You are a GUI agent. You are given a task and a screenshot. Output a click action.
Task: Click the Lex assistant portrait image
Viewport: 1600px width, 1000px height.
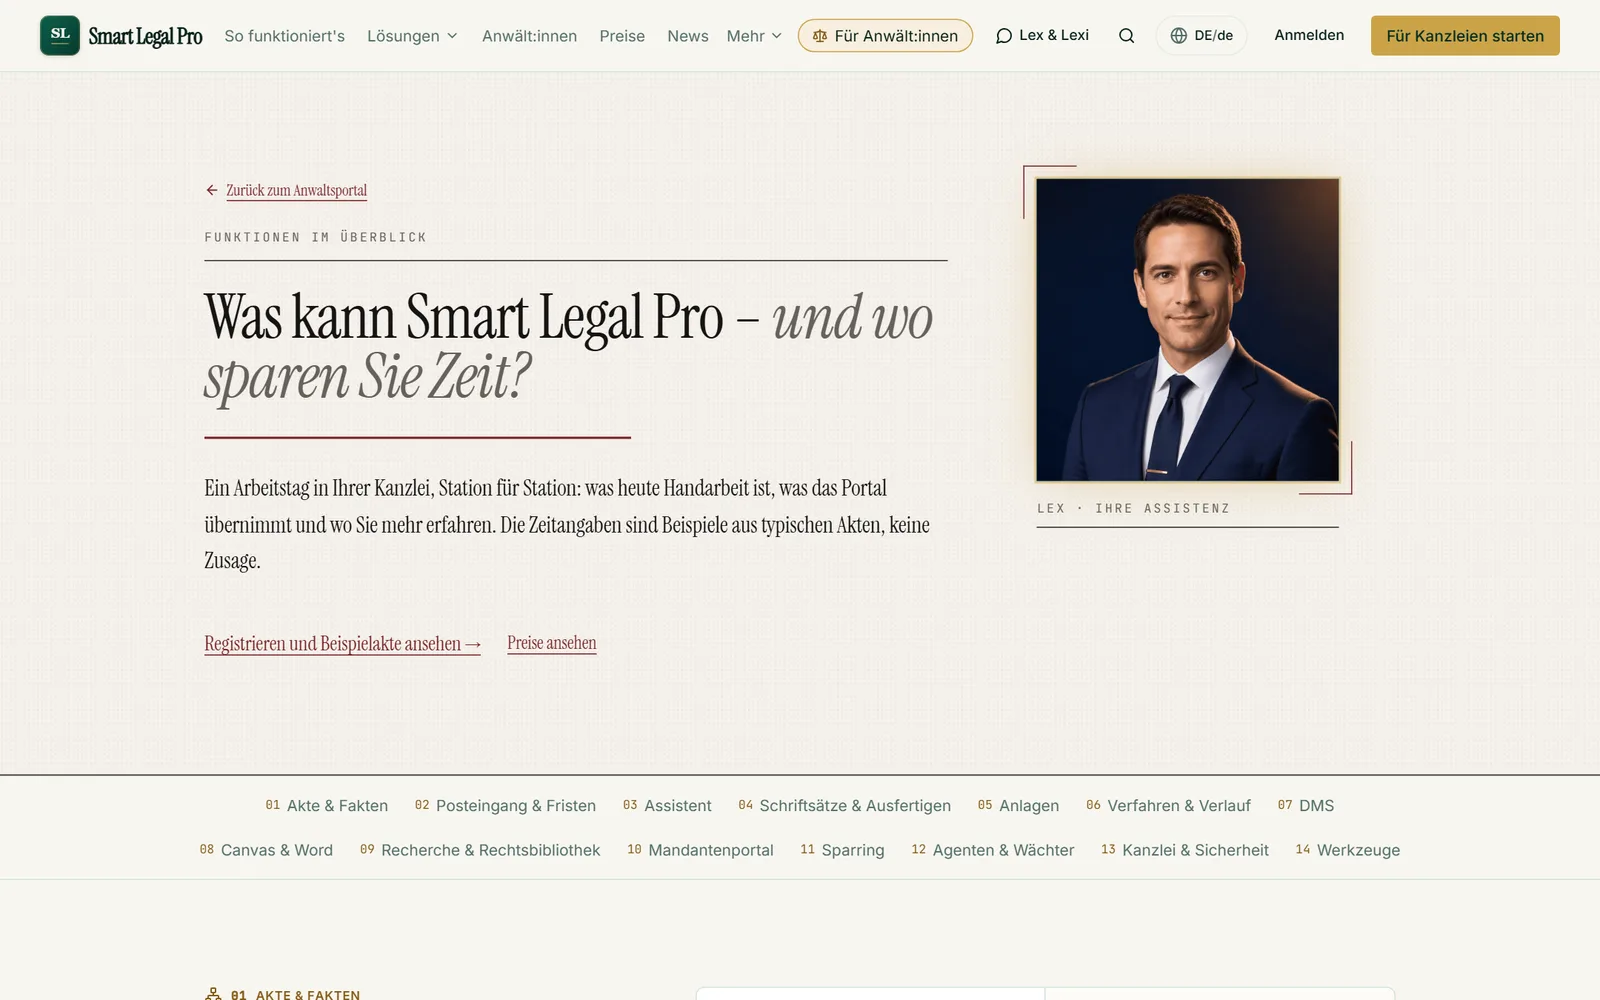point(1187,330)
